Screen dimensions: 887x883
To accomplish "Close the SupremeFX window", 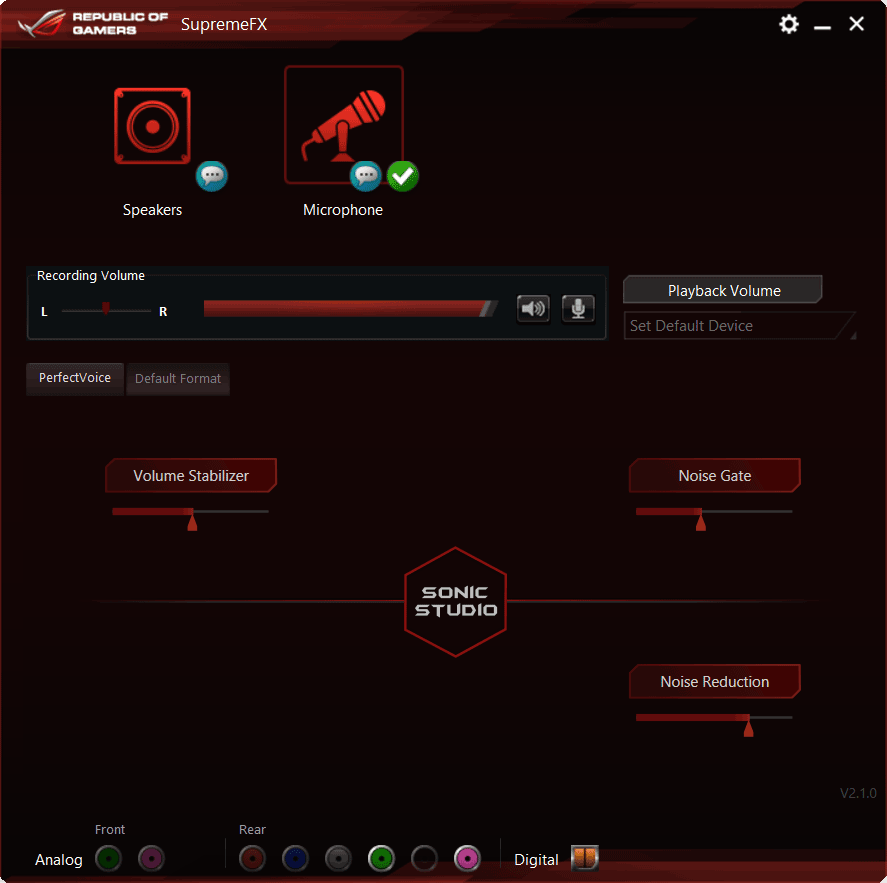I will tap(856, 24).
